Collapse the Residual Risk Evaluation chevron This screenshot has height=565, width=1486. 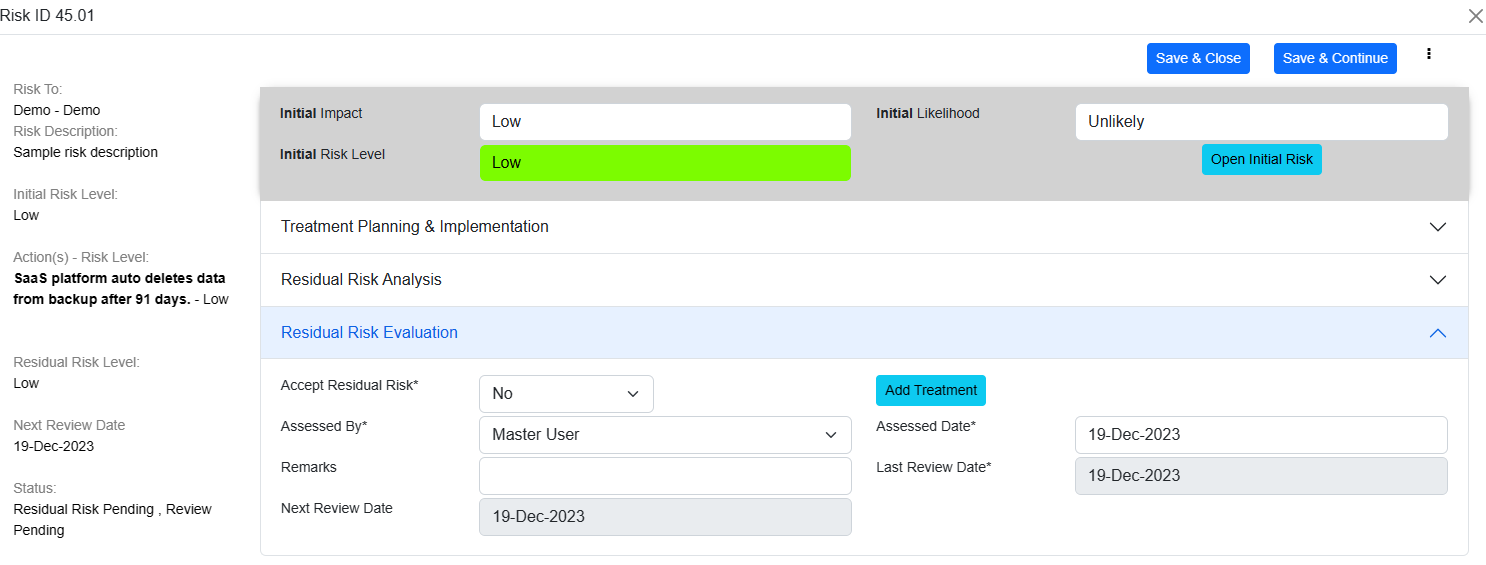click(x=1437, y=333)
